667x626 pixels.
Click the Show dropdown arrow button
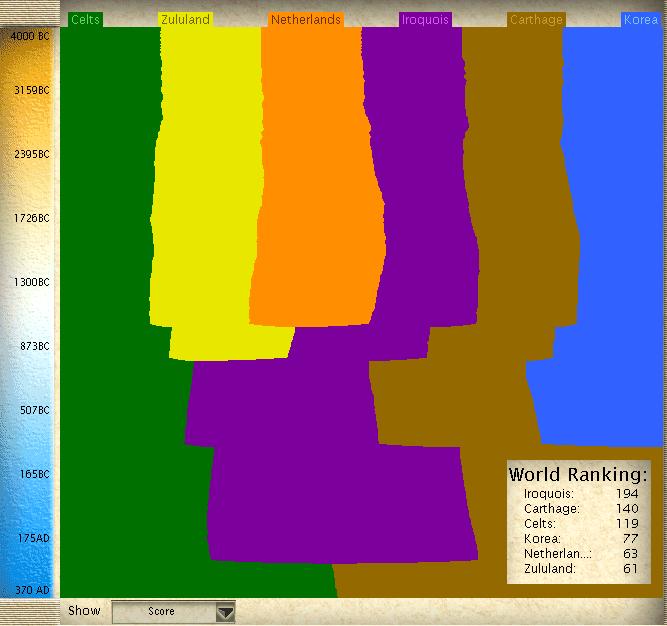pyautogui.click(x=225, y=612)
